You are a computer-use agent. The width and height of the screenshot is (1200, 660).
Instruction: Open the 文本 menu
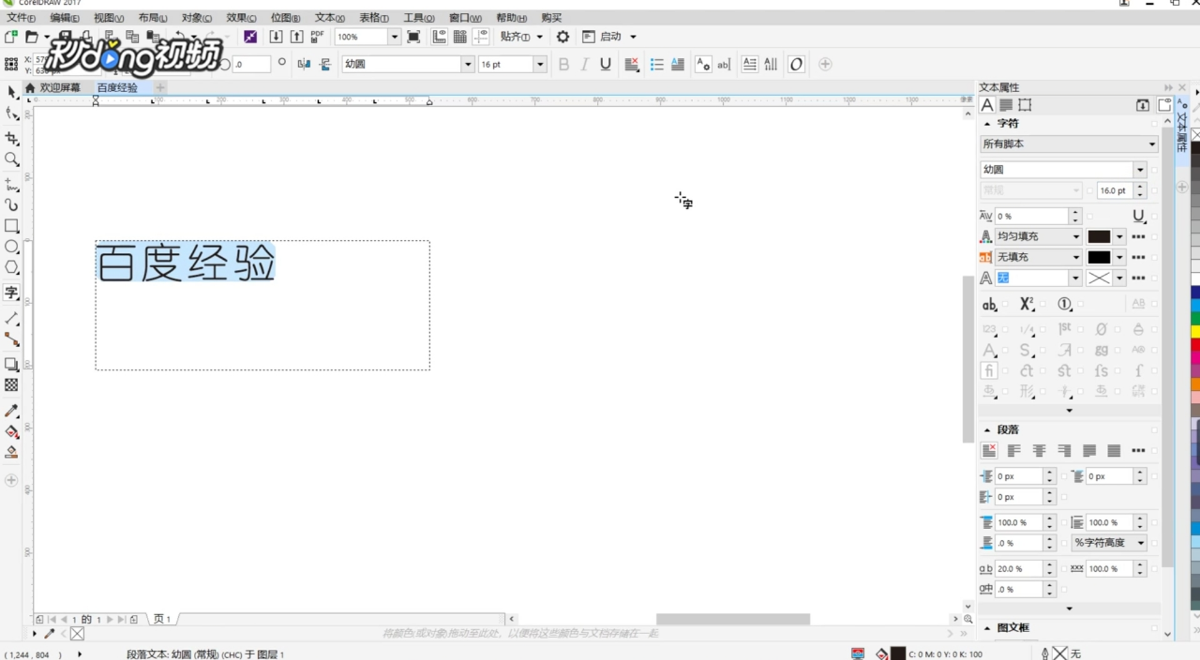(x=330, y=18)
